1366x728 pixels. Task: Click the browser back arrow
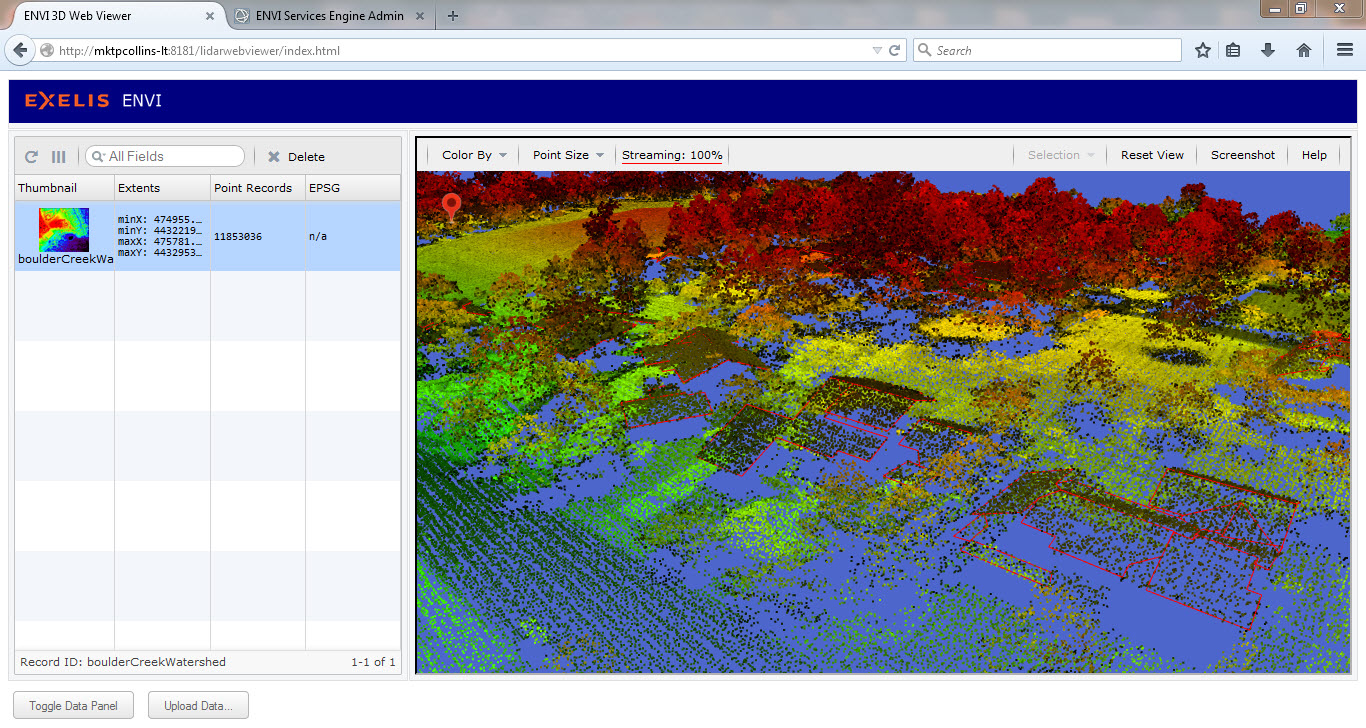tap(21, 50)
